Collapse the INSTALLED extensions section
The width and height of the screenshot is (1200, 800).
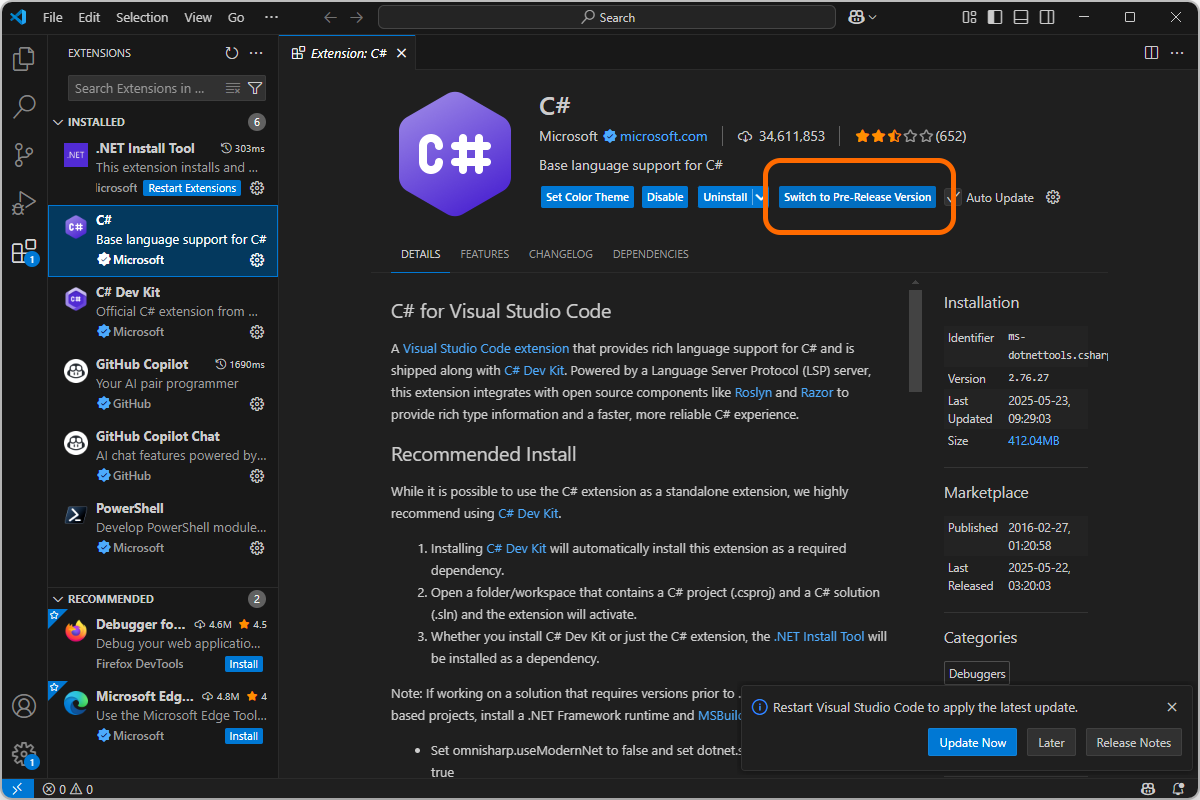pos(58,121)
